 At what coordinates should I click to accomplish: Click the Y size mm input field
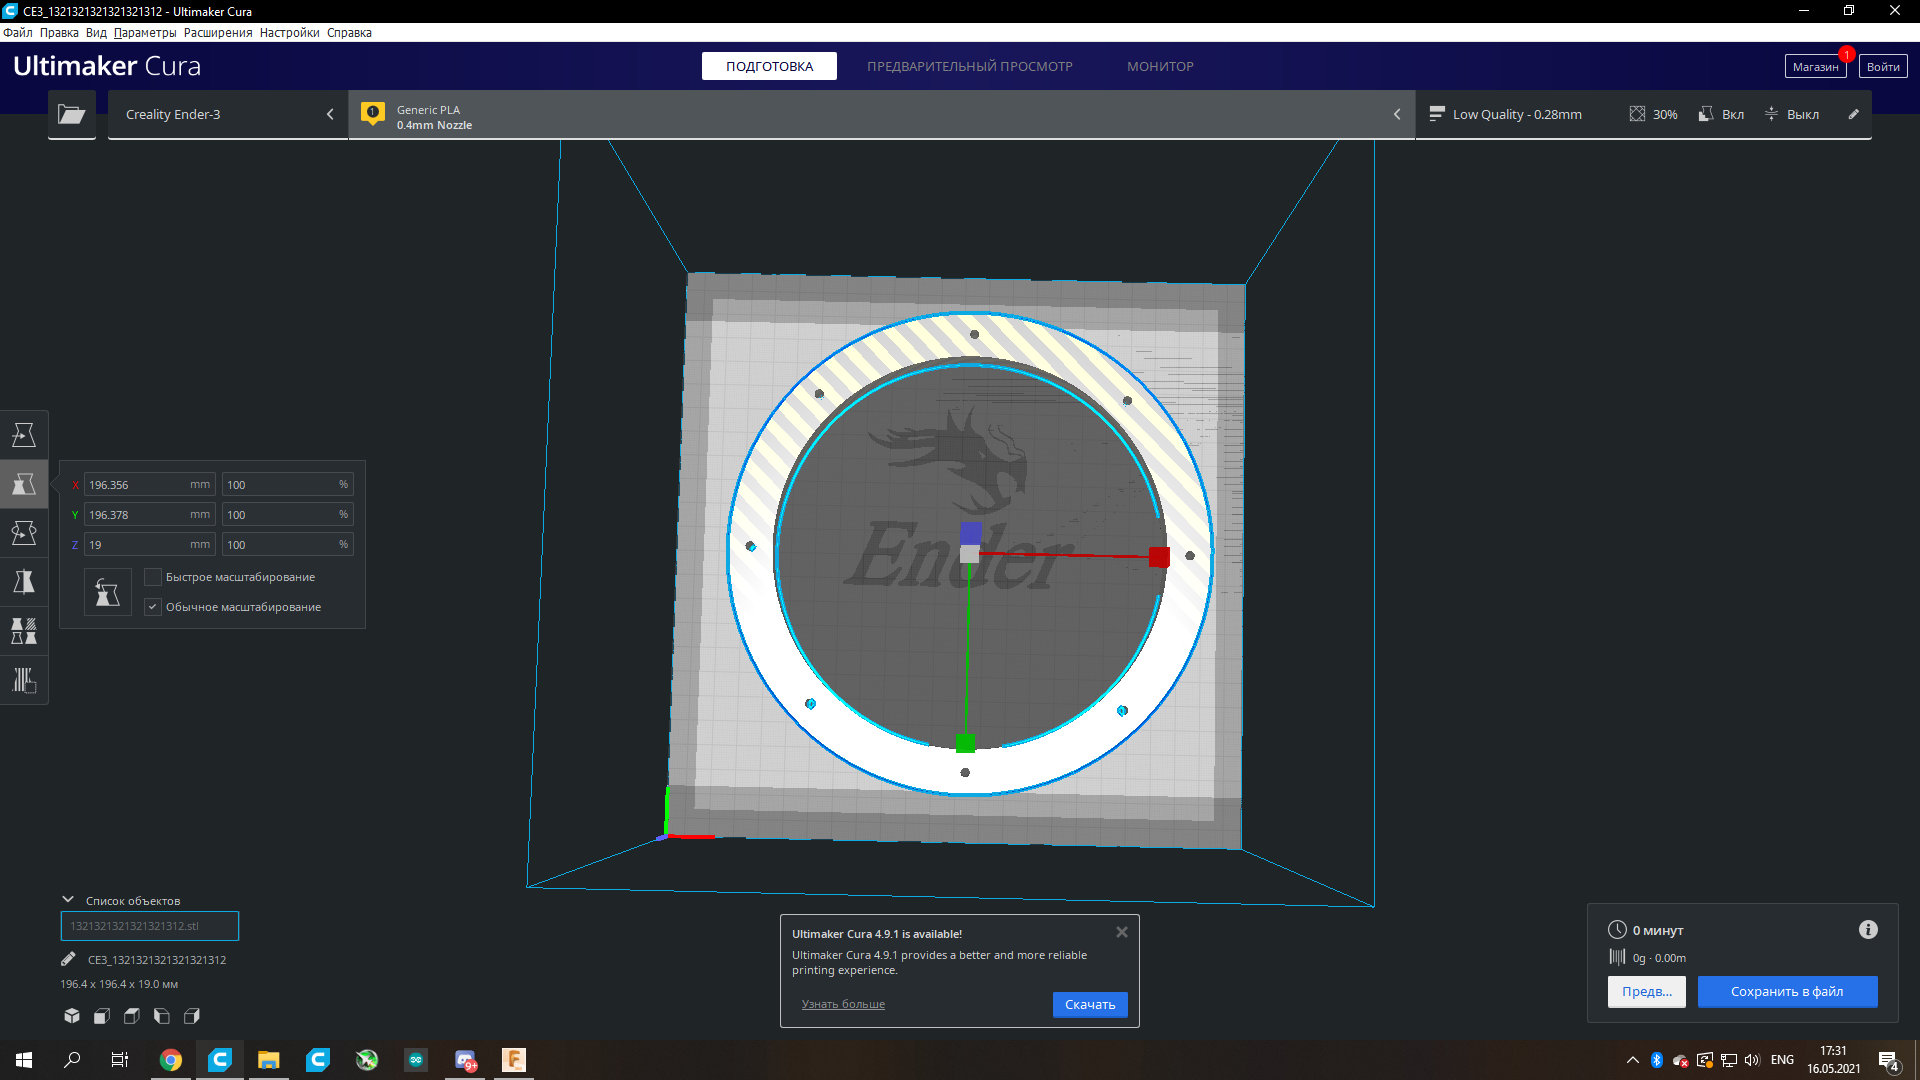pyautogui.click(x=149, y=515)
